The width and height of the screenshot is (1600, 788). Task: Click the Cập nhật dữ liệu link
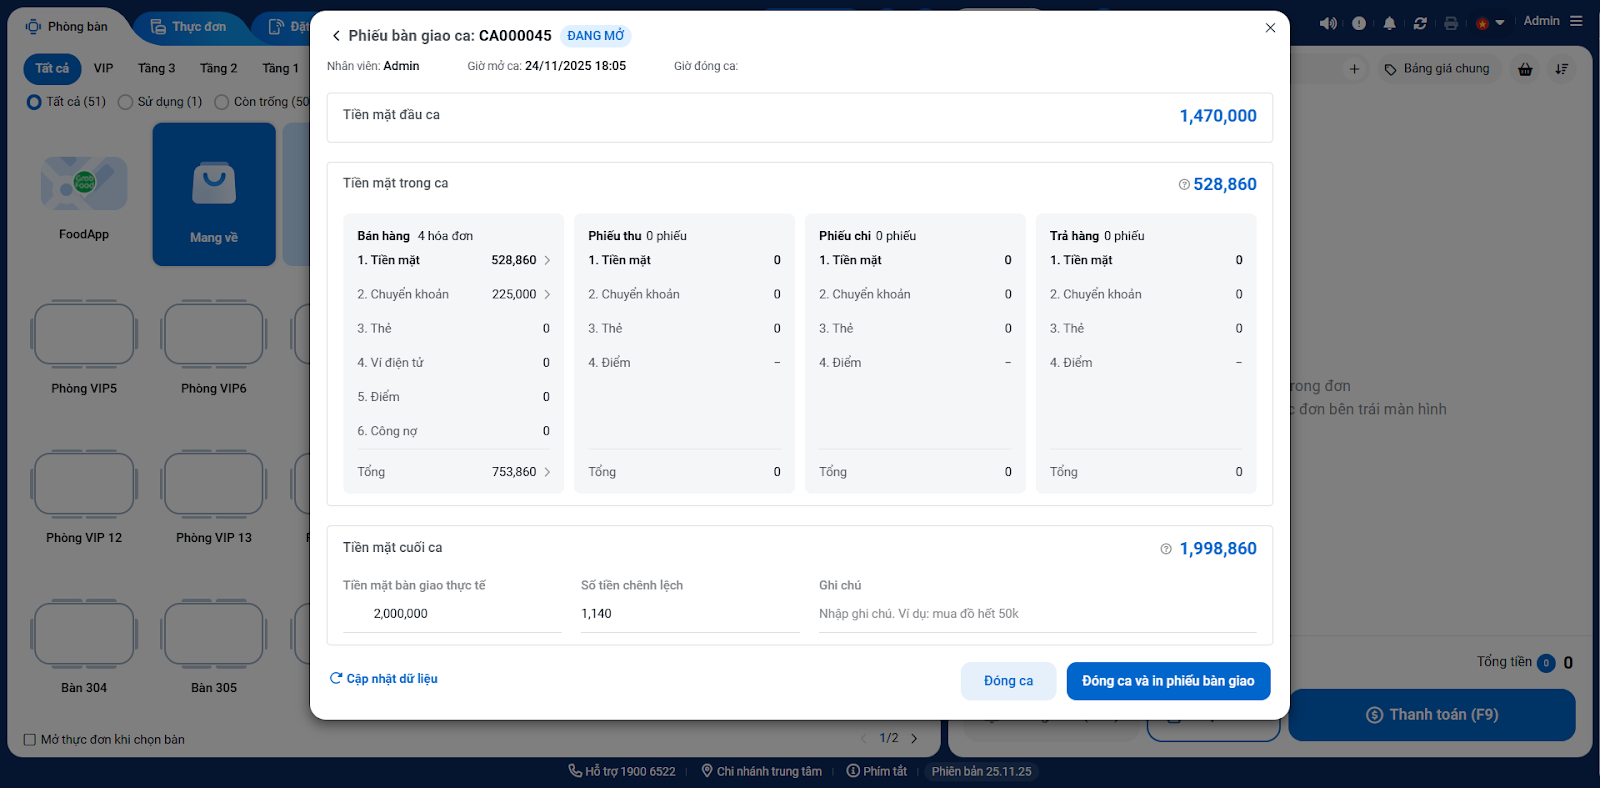384,679
